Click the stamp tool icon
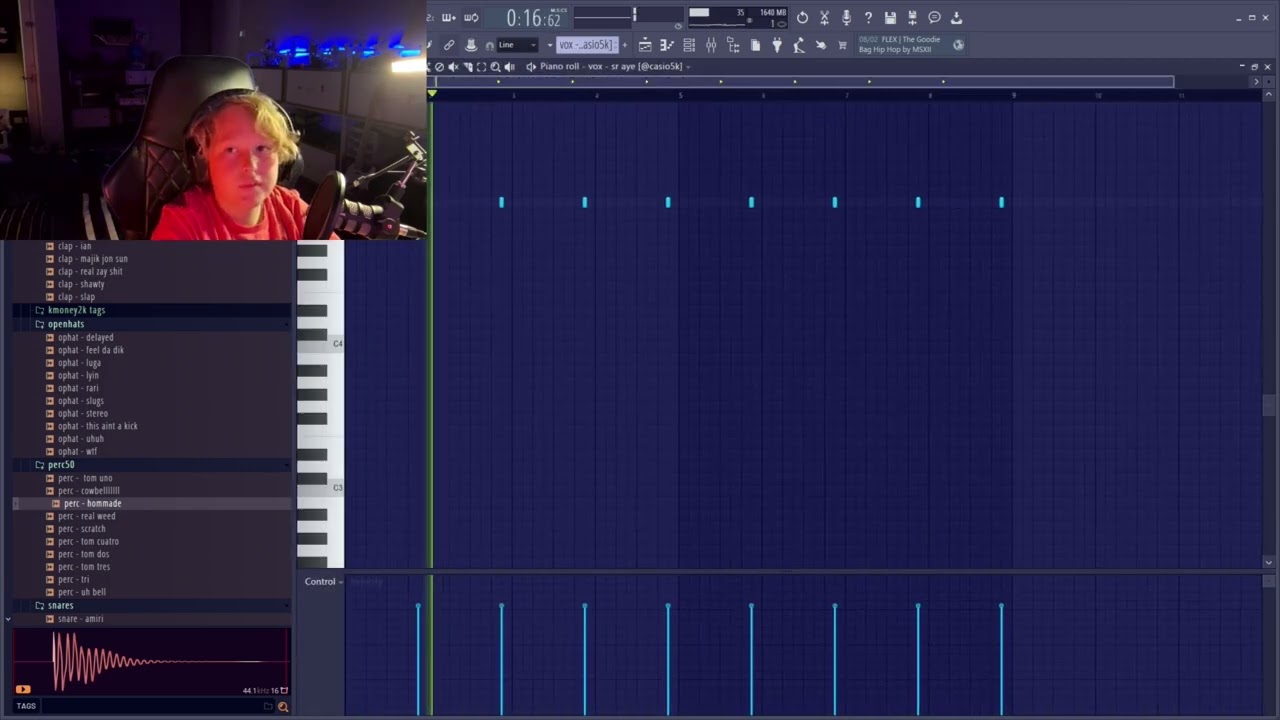The height and width of the screenshot is (720, 1280). (x=470, y=45)
